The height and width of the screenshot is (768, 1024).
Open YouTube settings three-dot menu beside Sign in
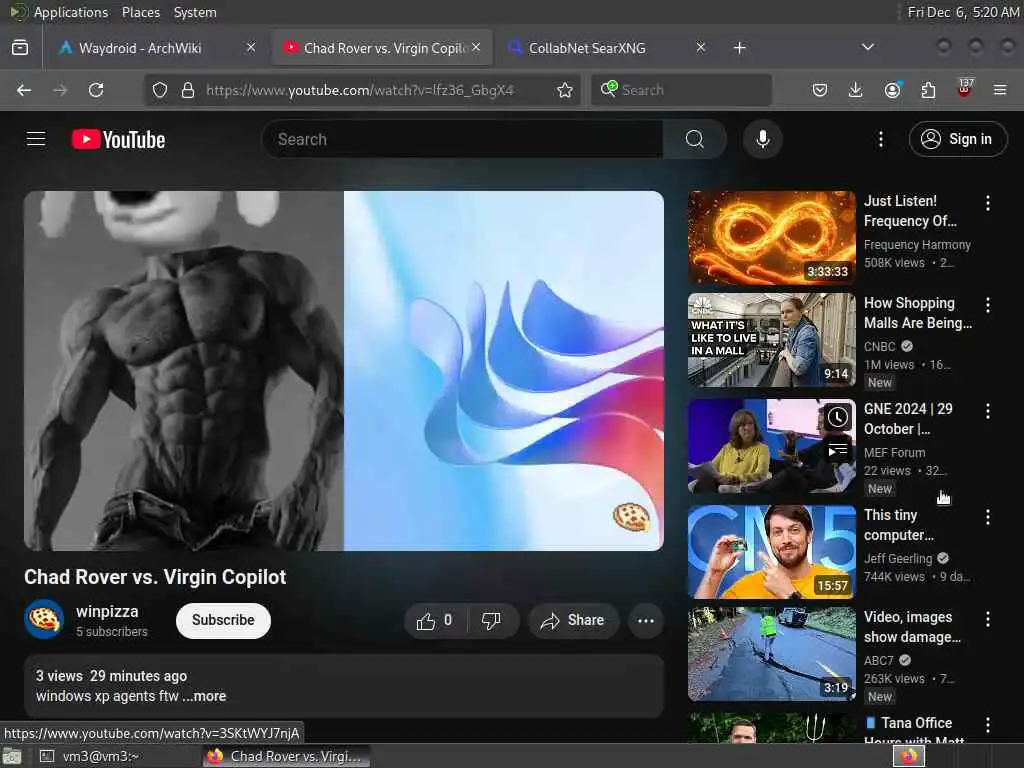tap(880, 139)
